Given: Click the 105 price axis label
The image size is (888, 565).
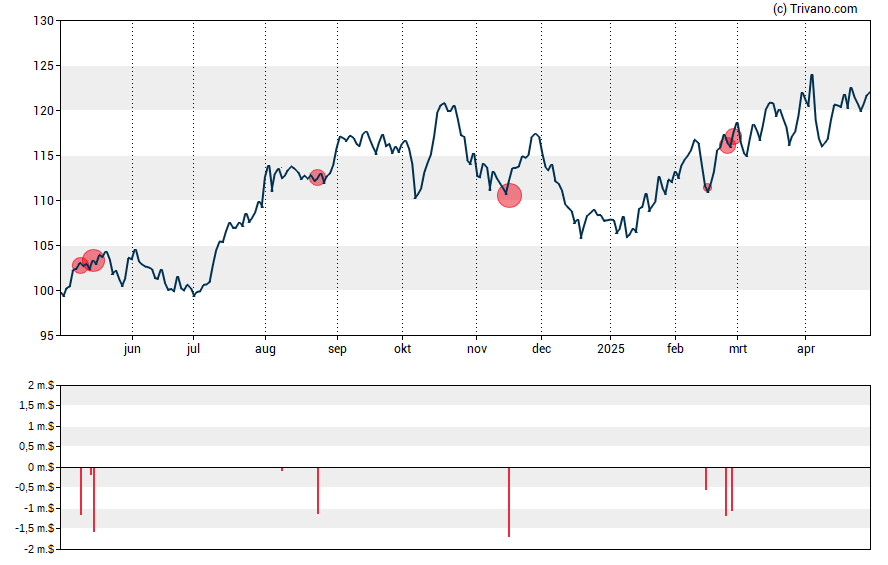Looking at the screenshot, I should [44, 246].
